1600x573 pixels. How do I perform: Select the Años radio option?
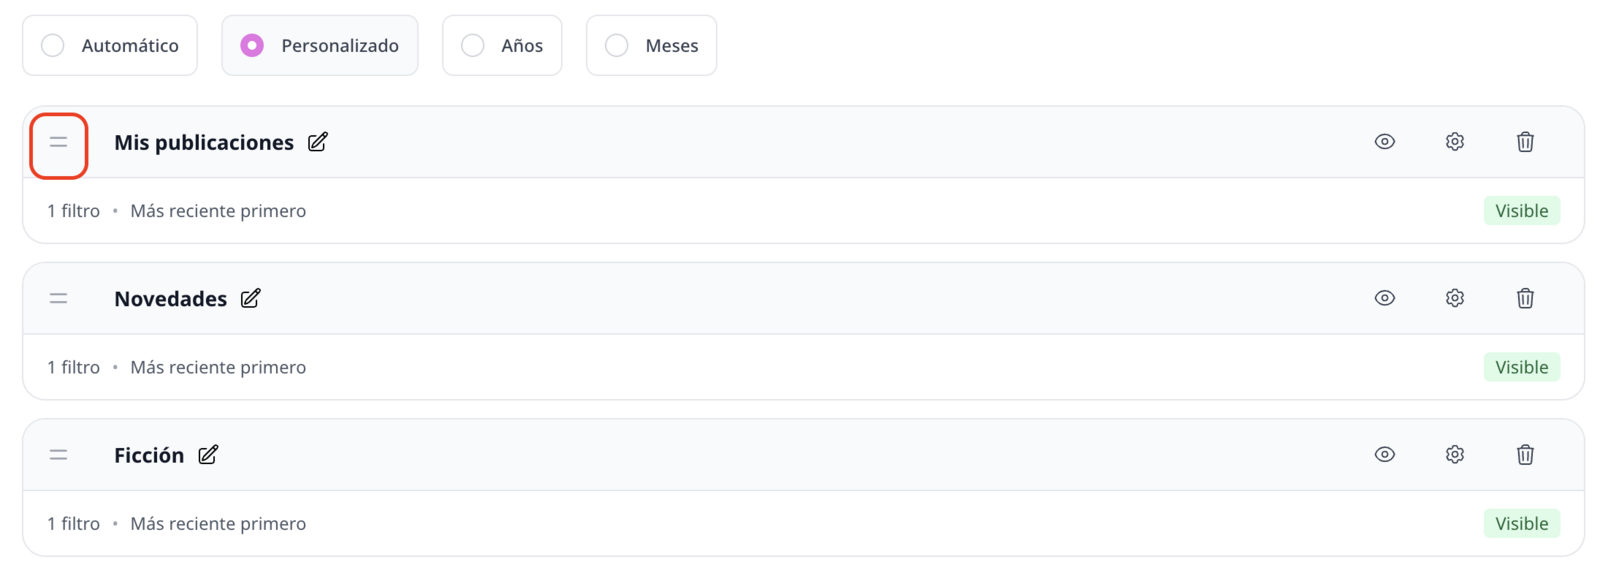click(x=502, y=45)
